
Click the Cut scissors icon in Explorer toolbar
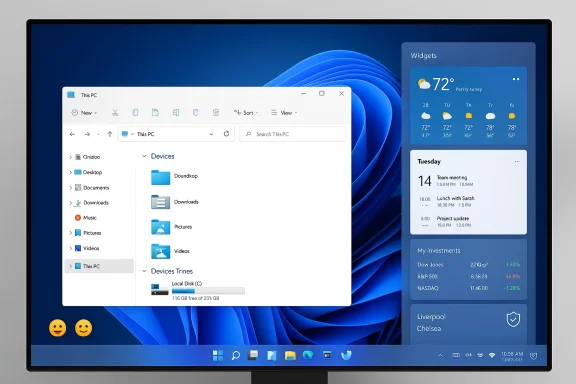point(115,112)
